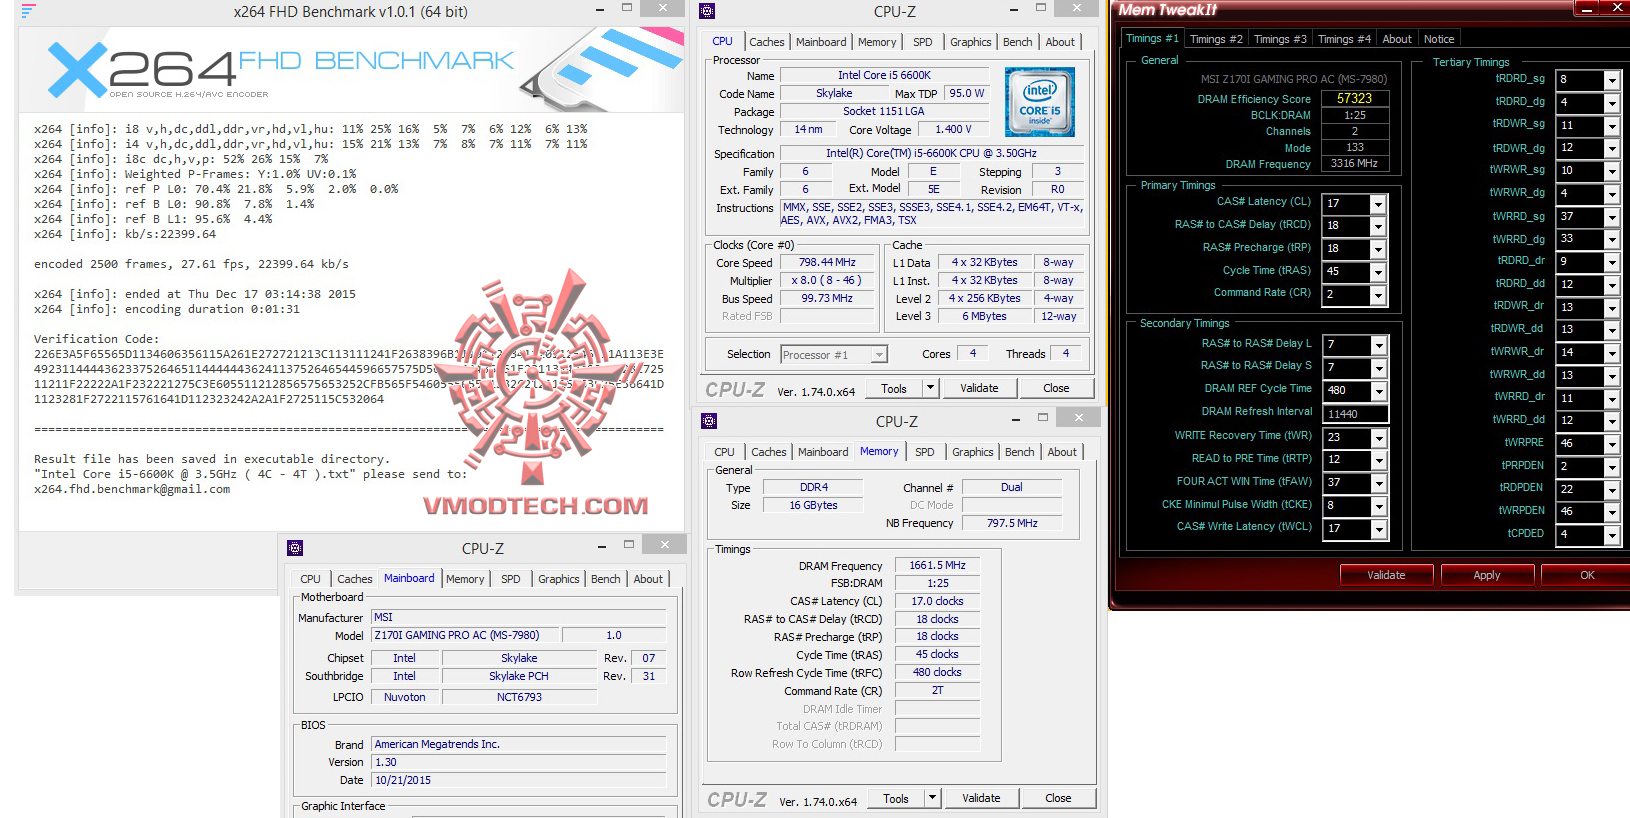Switch to Timings #3 tab in Mem TweakIt
1630x818 pixels.
click(x=1280, y=39)
